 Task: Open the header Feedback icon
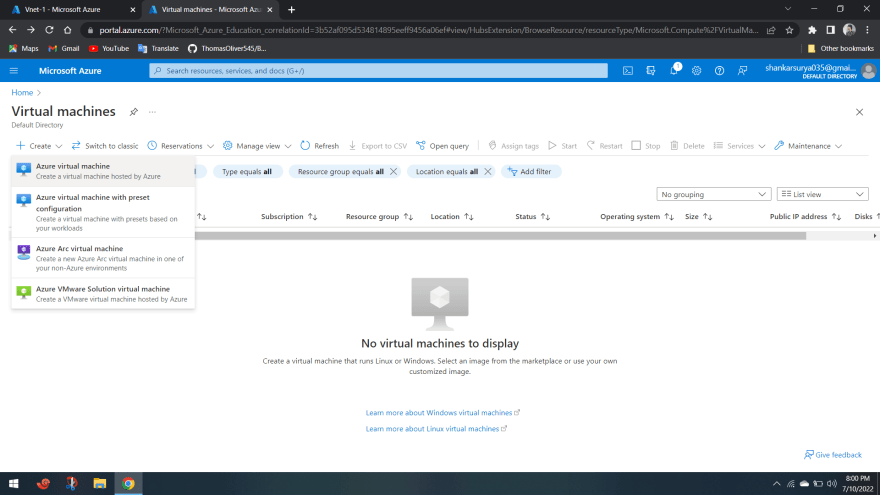[742, 71]
